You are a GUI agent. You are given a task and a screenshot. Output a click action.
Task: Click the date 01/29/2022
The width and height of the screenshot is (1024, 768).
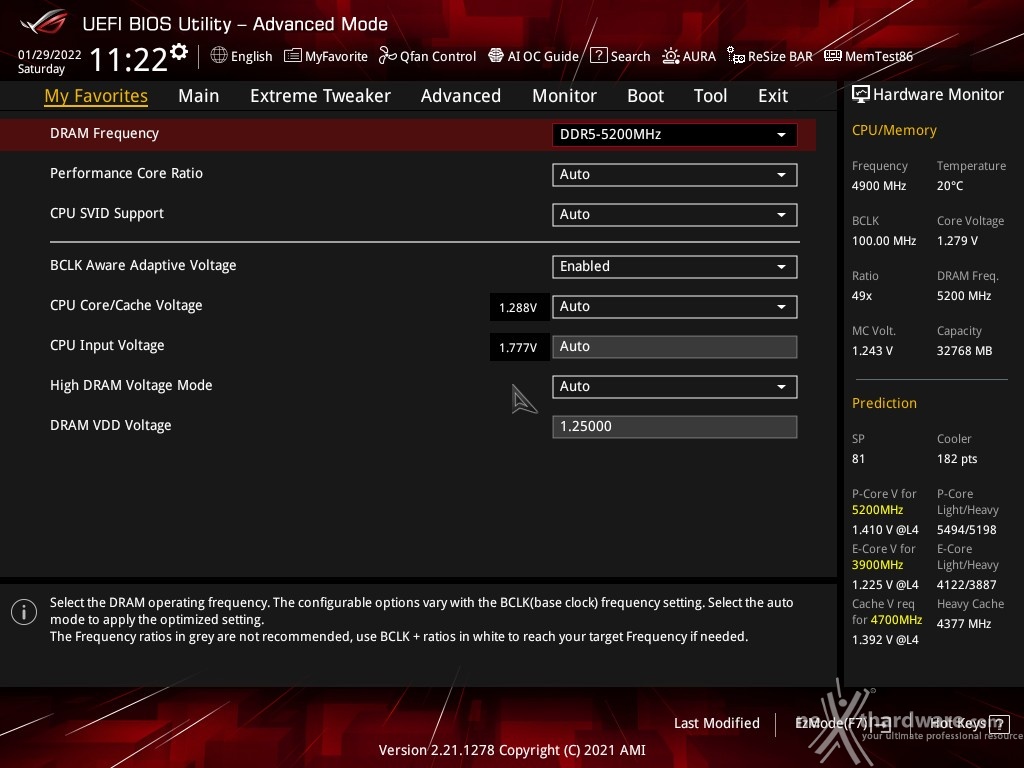tap(50, 54)
